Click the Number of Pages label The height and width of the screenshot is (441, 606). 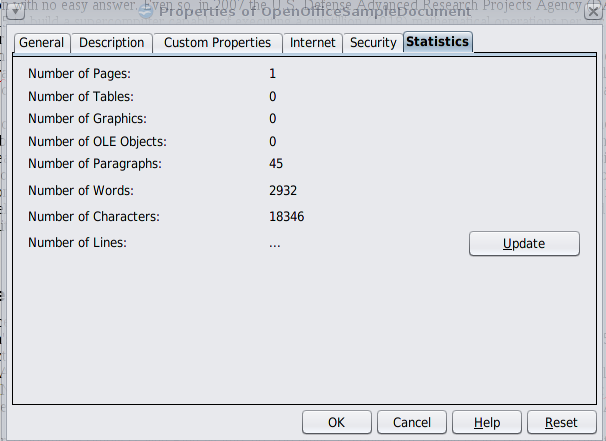[x=79, y=73]
